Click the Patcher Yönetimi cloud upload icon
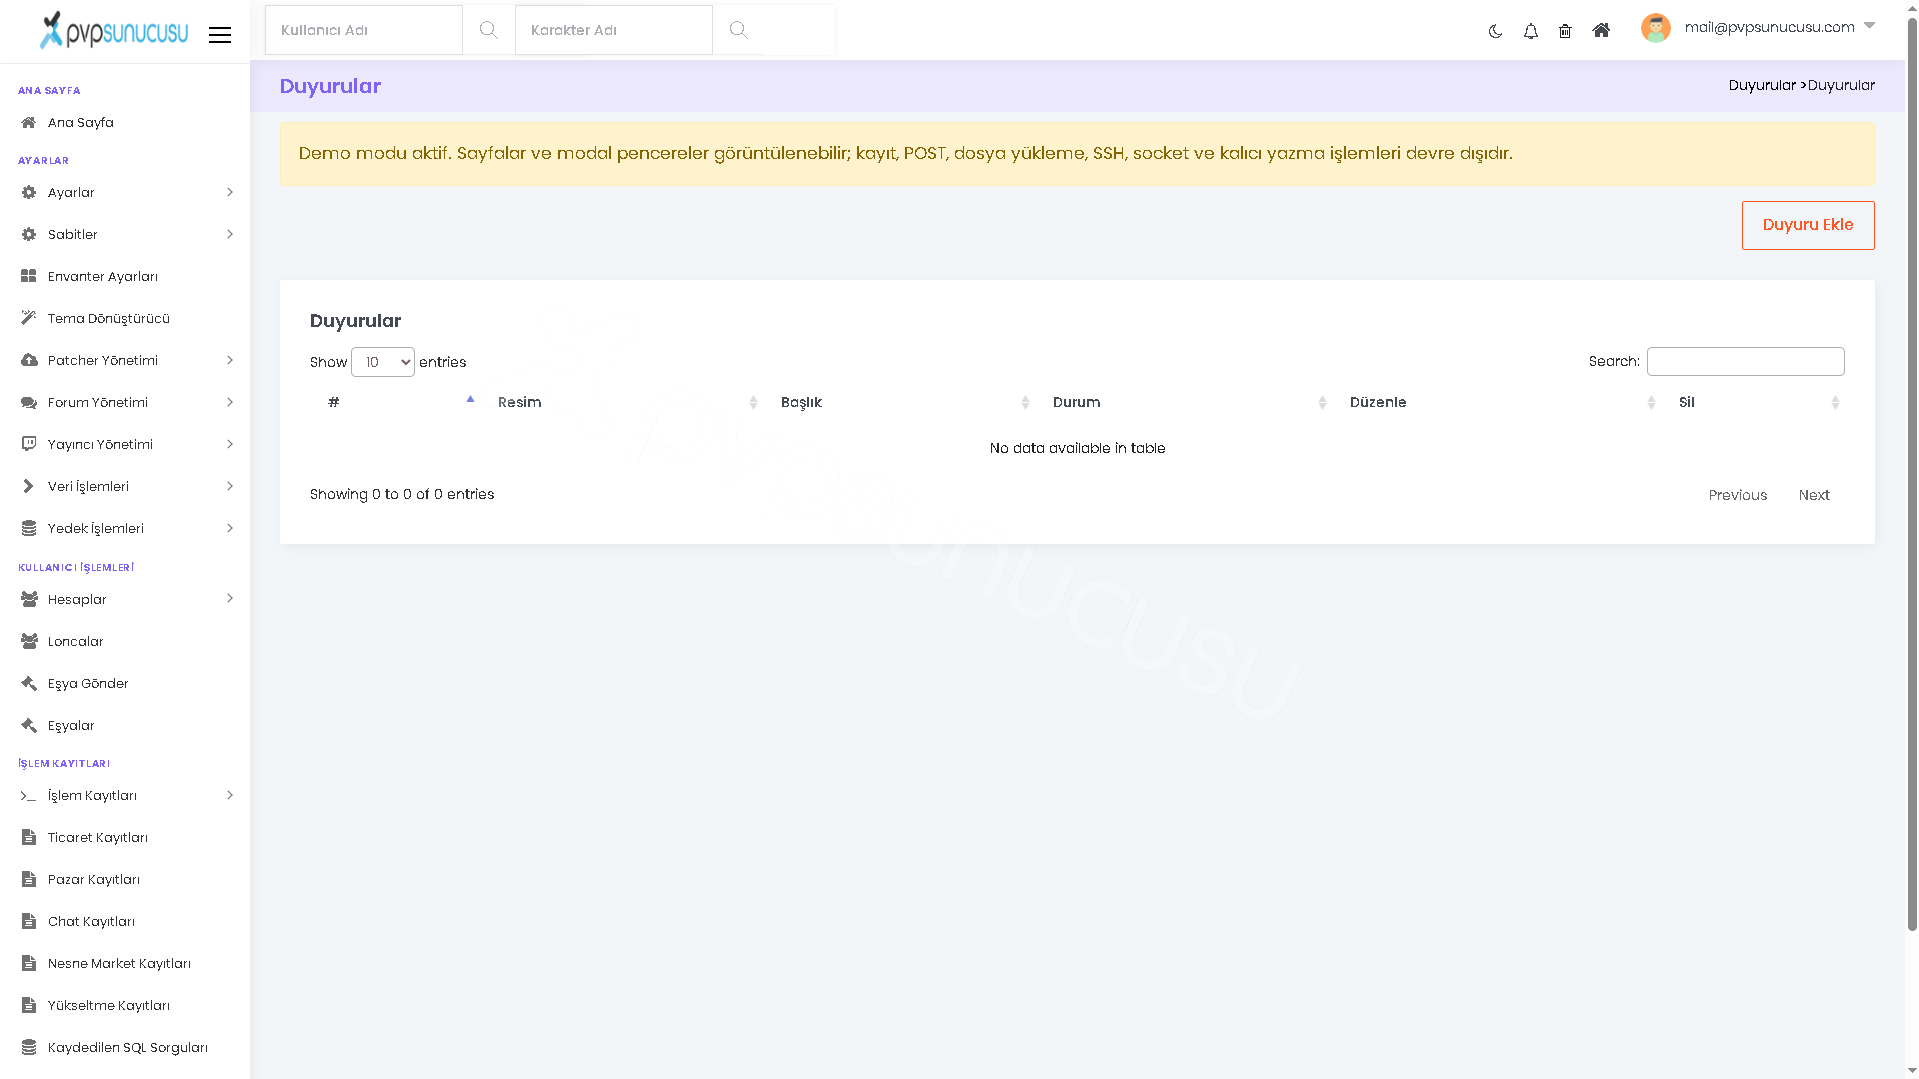This screenshot has height=1079, width=1919. [29, 360]
